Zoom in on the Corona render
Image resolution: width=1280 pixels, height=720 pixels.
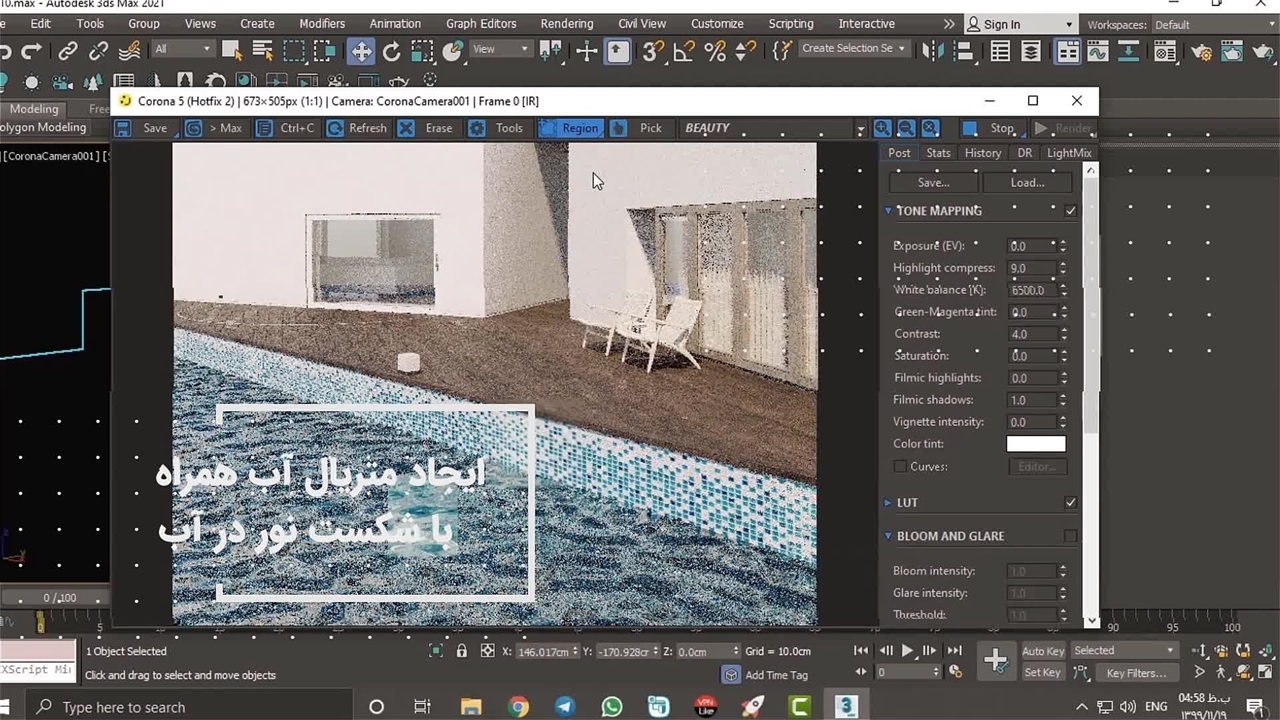pos(882,128)
